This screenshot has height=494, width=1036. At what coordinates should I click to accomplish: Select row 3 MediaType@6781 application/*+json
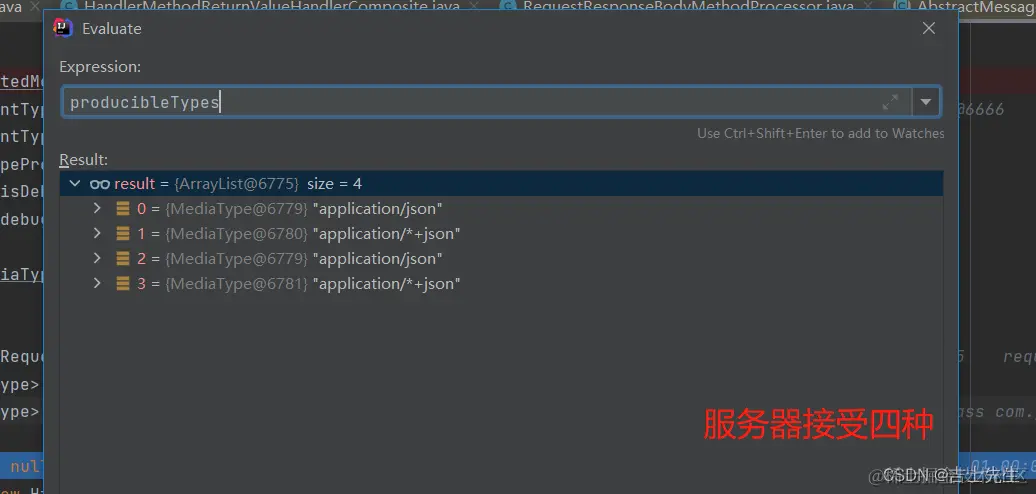501,283
